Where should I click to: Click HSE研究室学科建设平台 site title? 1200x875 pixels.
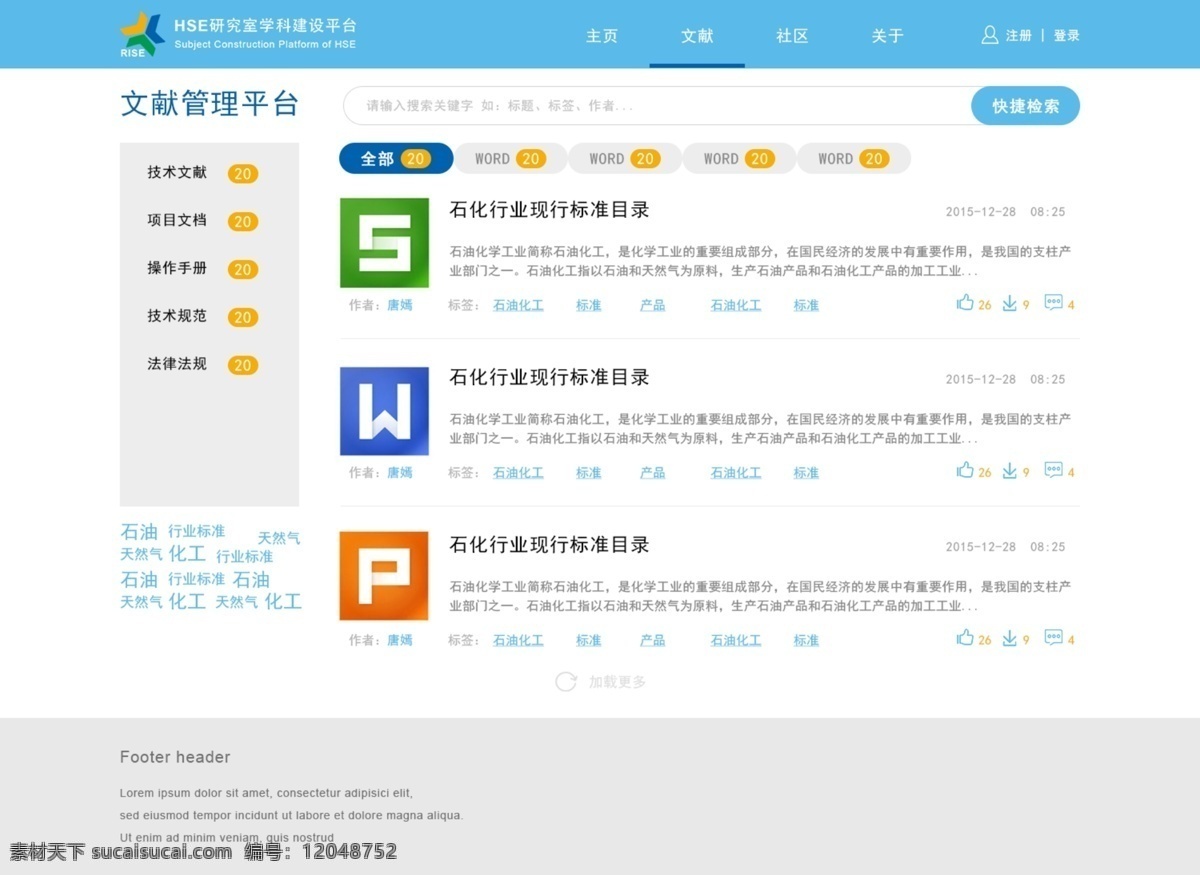[x=265, y=26]
